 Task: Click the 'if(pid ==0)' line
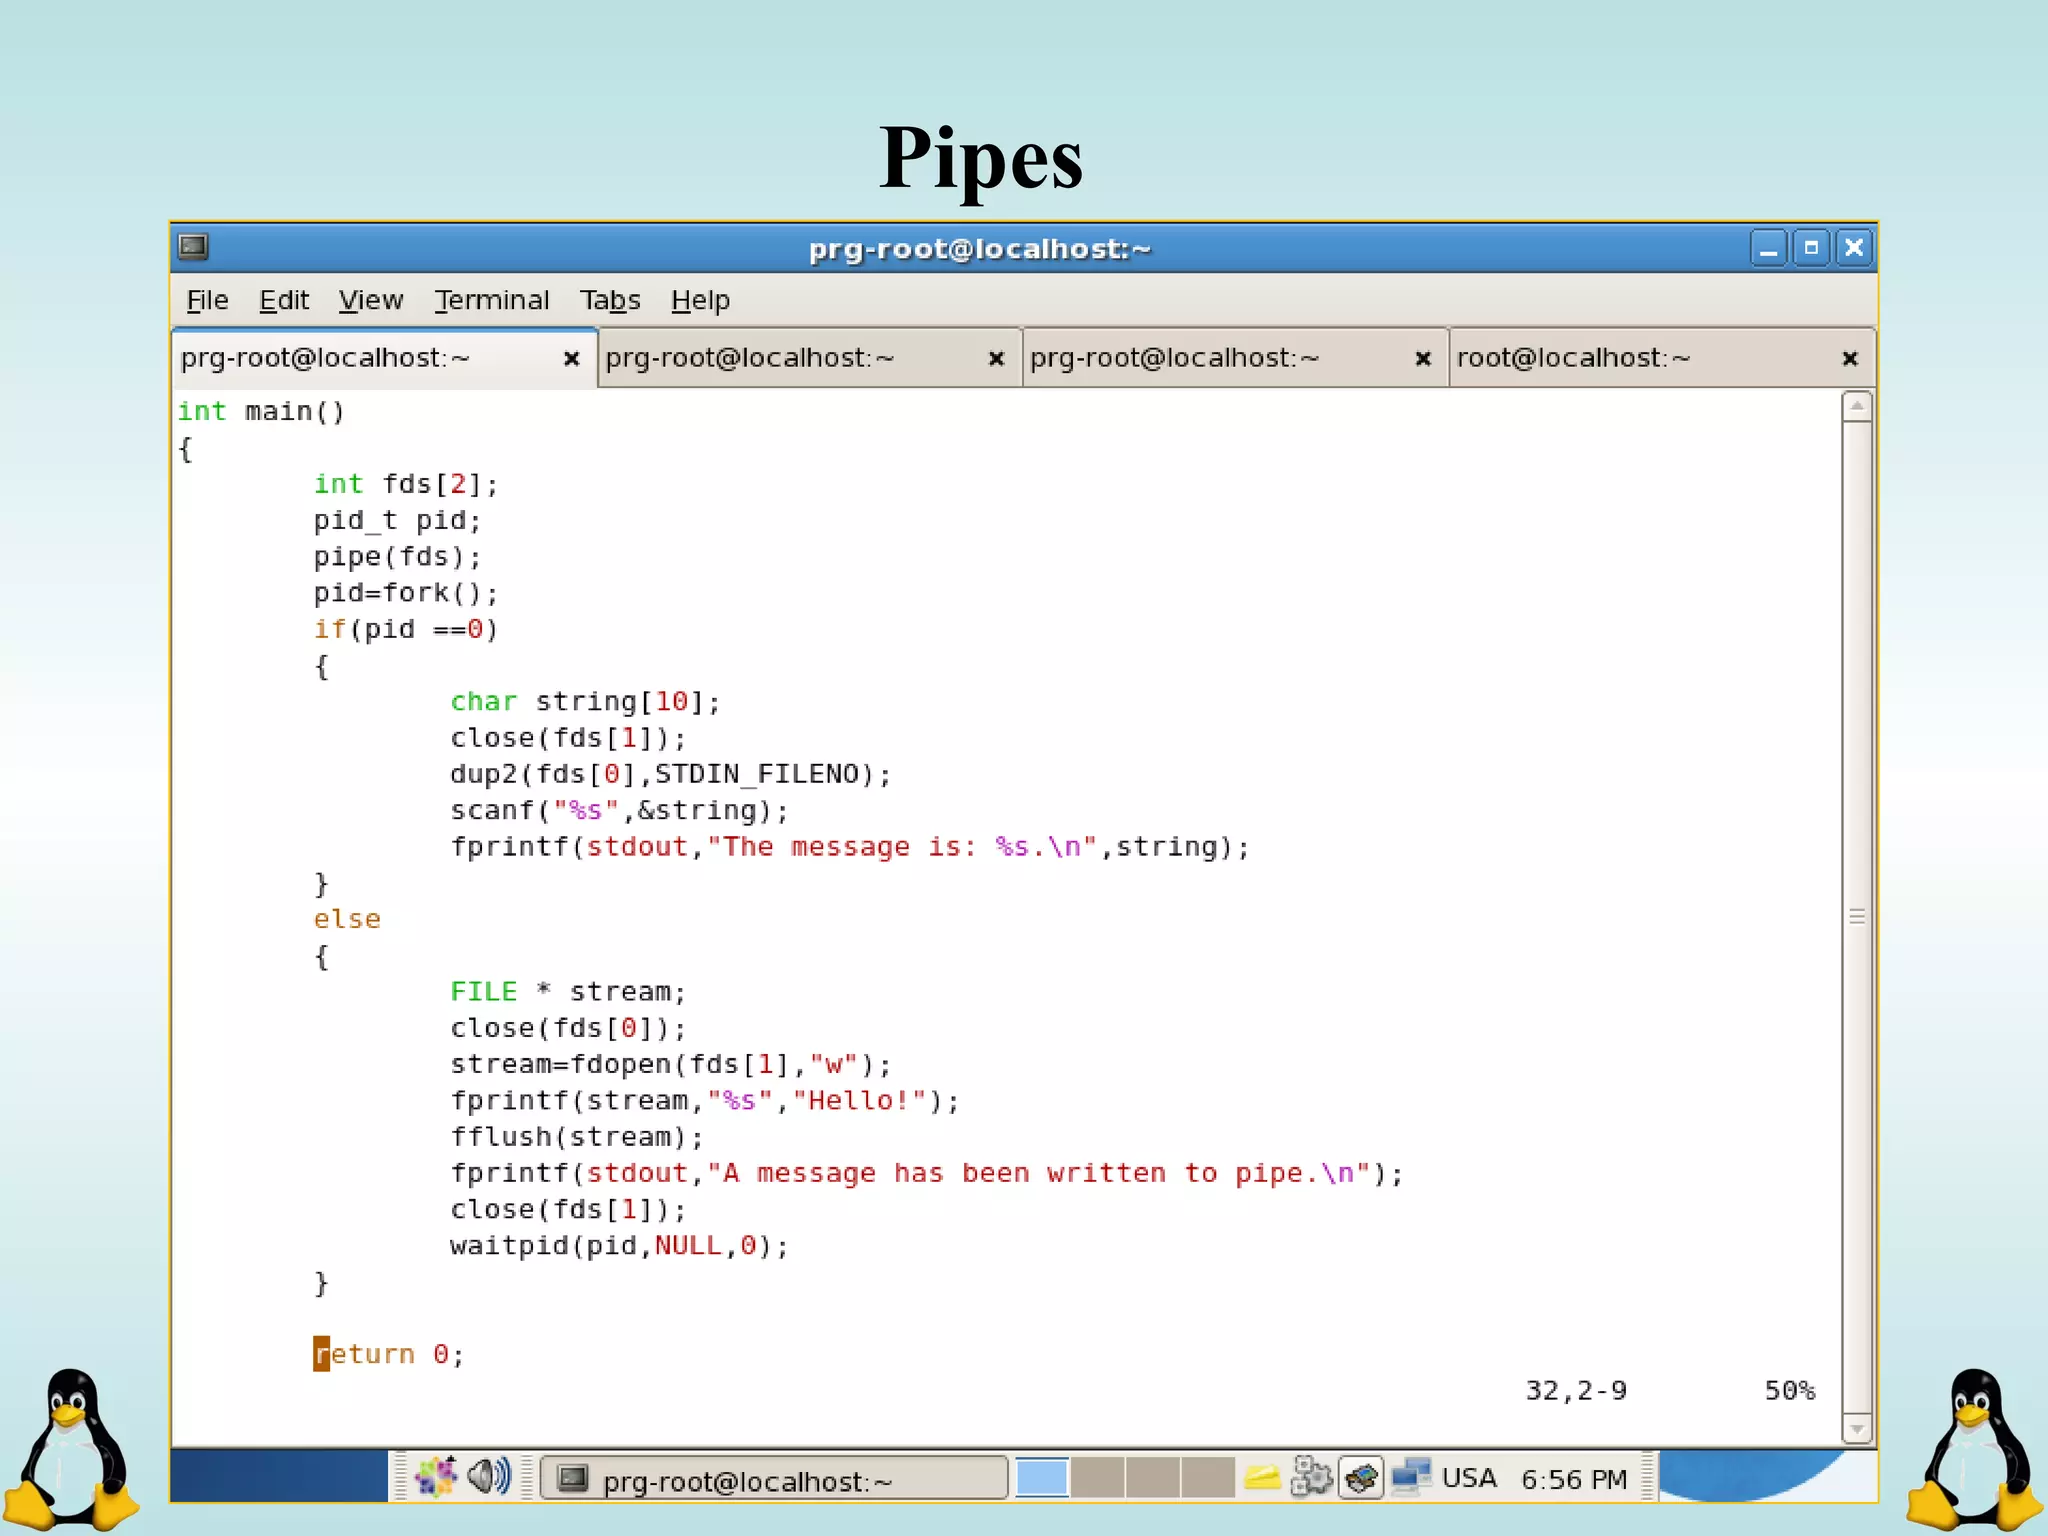pos(405,629)
